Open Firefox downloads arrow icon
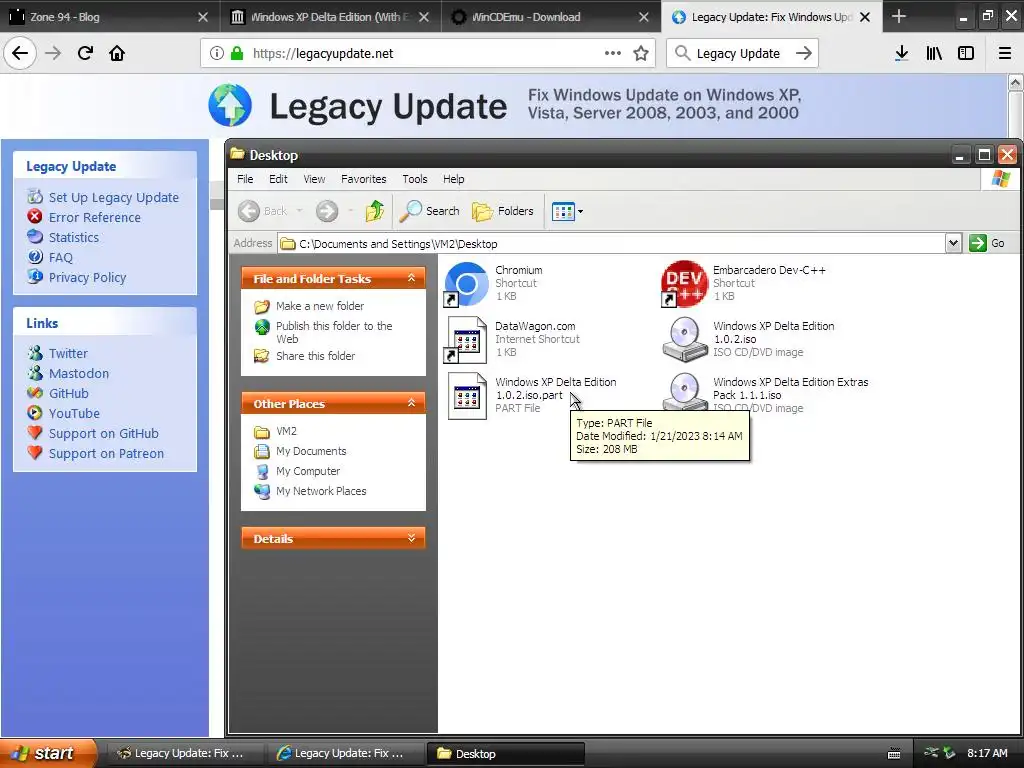The width and height of the screenshot is (1024, 768). pyautogui.click(x=902, y=54)
